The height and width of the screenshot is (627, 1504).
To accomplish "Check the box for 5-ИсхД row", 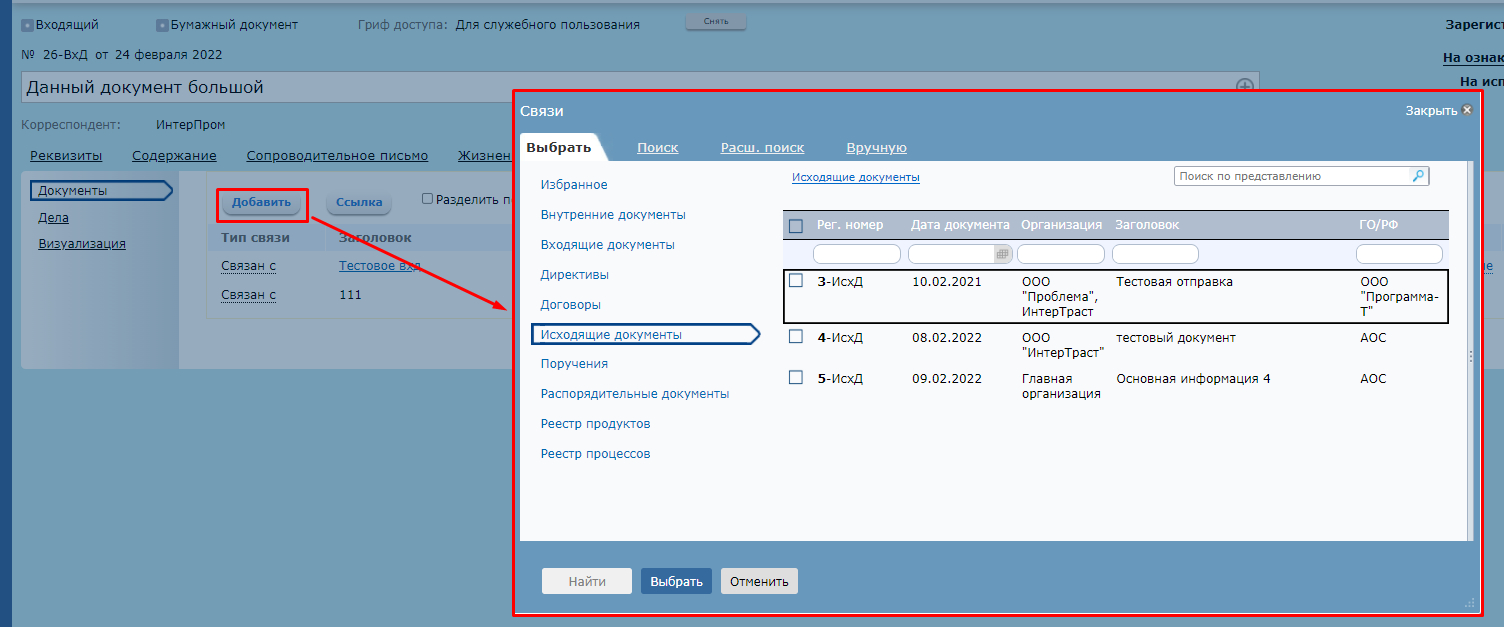I will 796,378.
